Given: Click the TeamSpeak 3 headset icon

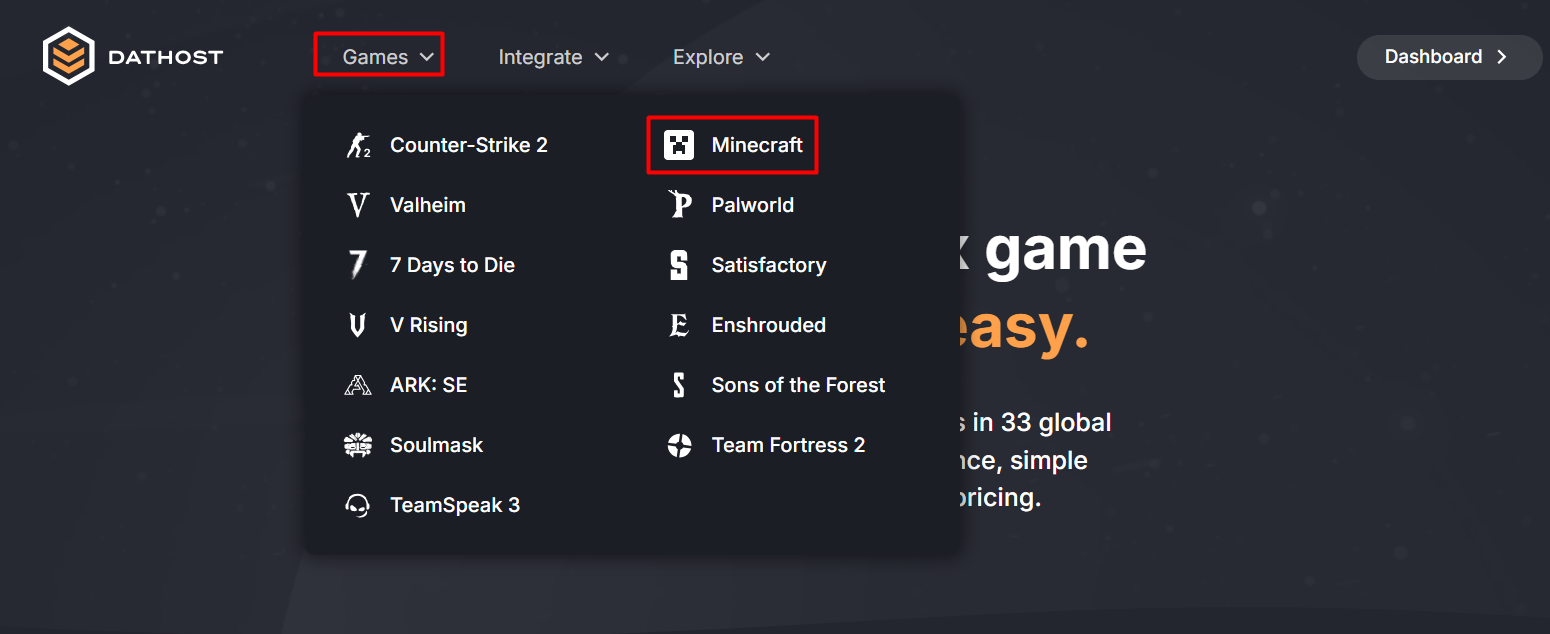Looking at the screenshot, I should click(x=358, y=505).
